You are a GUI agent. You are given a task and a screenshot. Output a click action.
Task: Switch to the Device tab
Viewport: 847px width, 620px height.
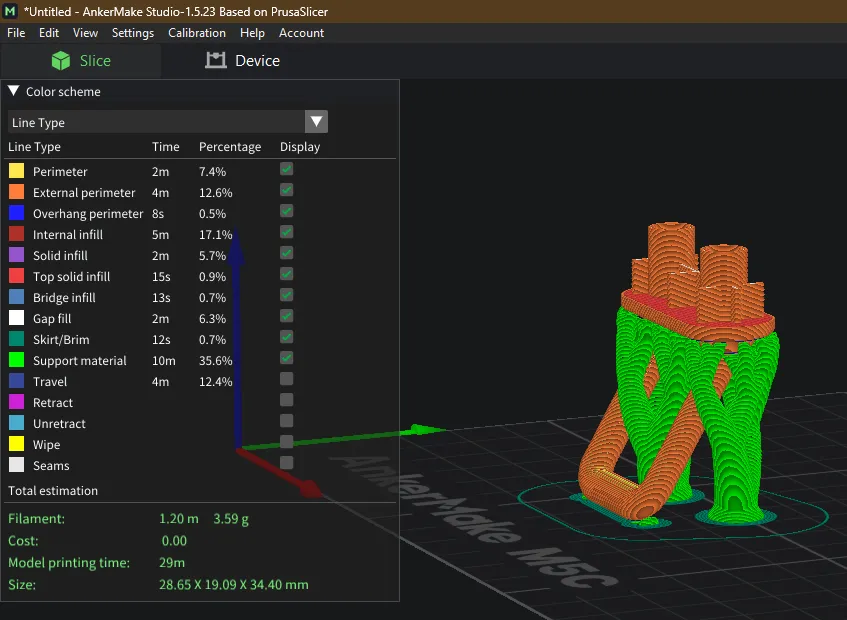[x=243, y=60]
